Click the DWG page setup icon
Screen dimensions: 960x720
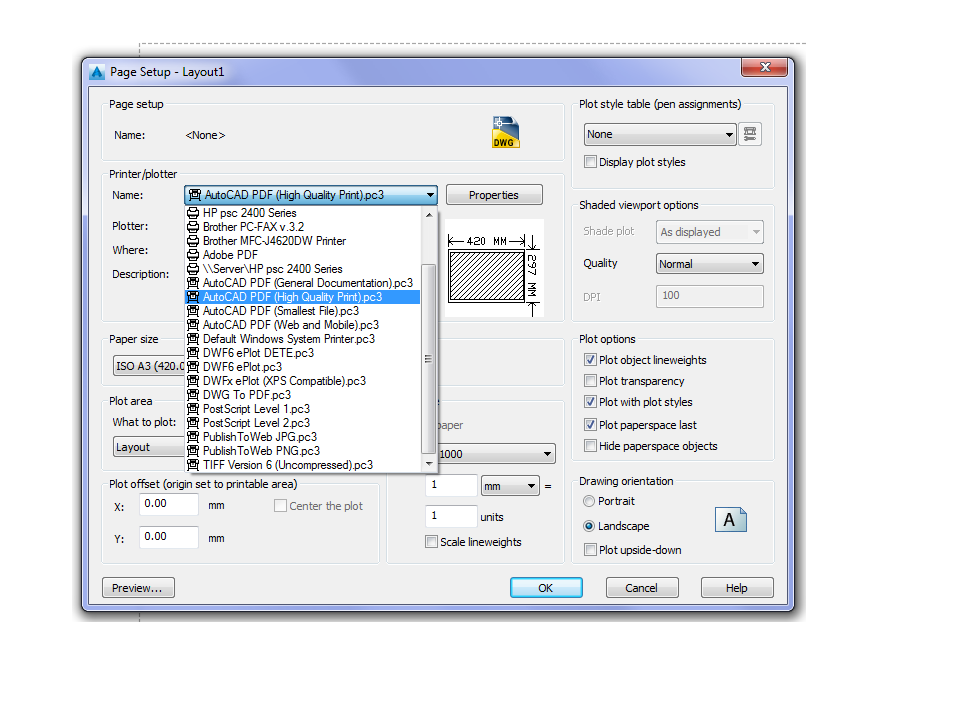tap(505, 132)
